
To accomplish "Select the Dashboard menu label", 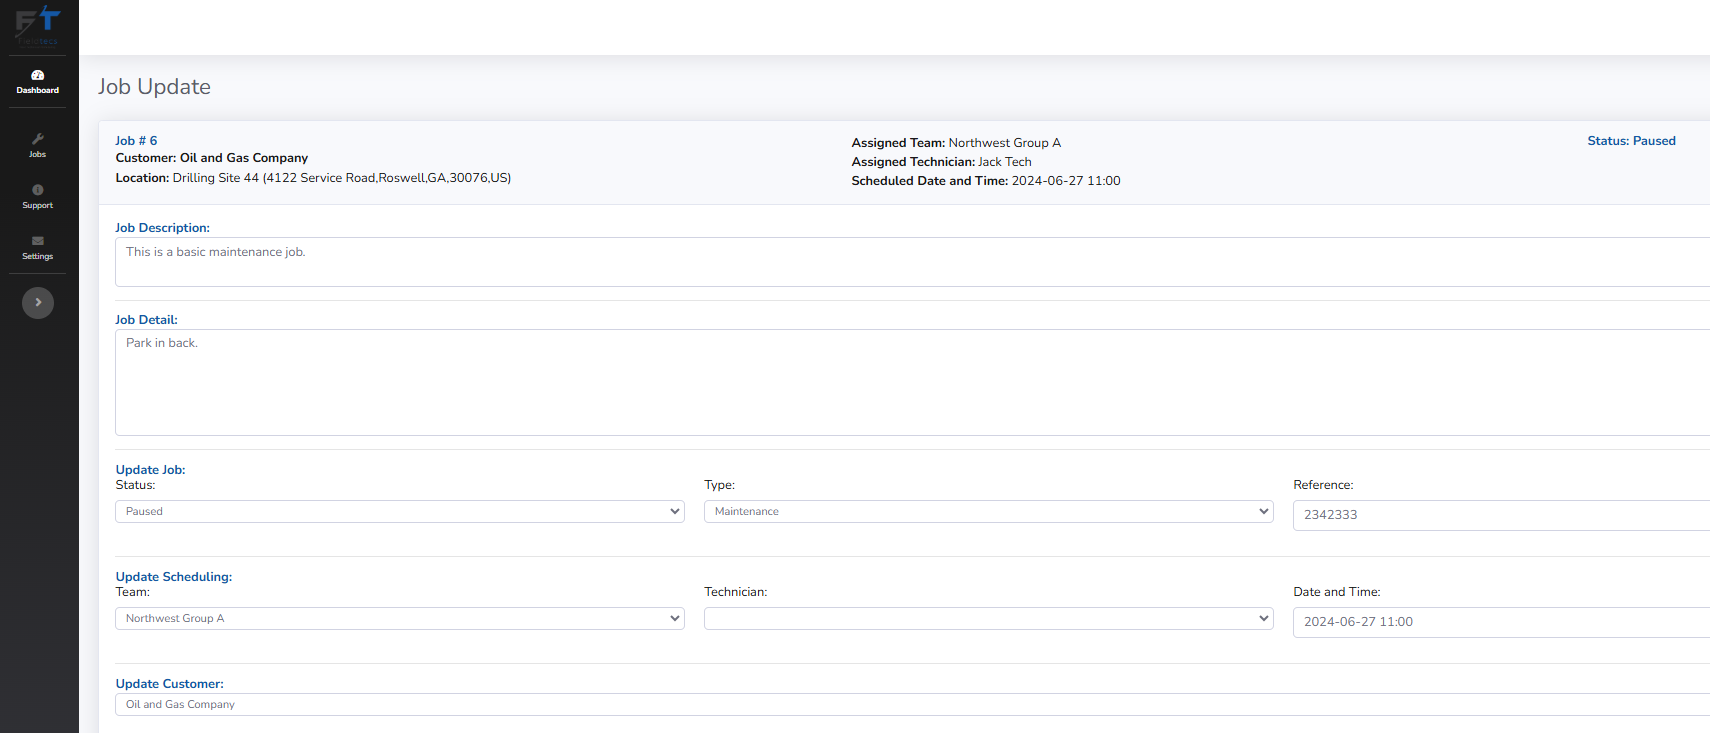I will [x=38, y=91].
